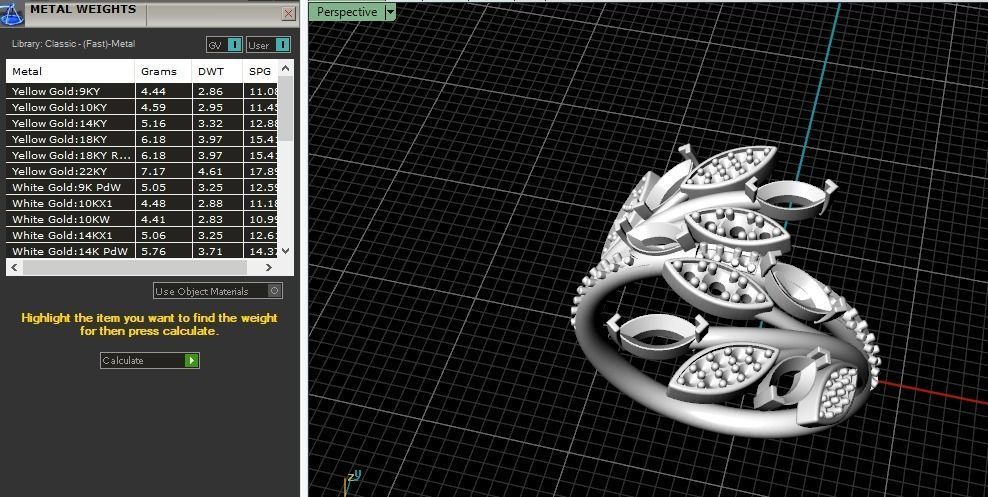Select the Yellow Gold:9KY row
This screenshot has height=497, width=988.
click(x=142, y=91)
